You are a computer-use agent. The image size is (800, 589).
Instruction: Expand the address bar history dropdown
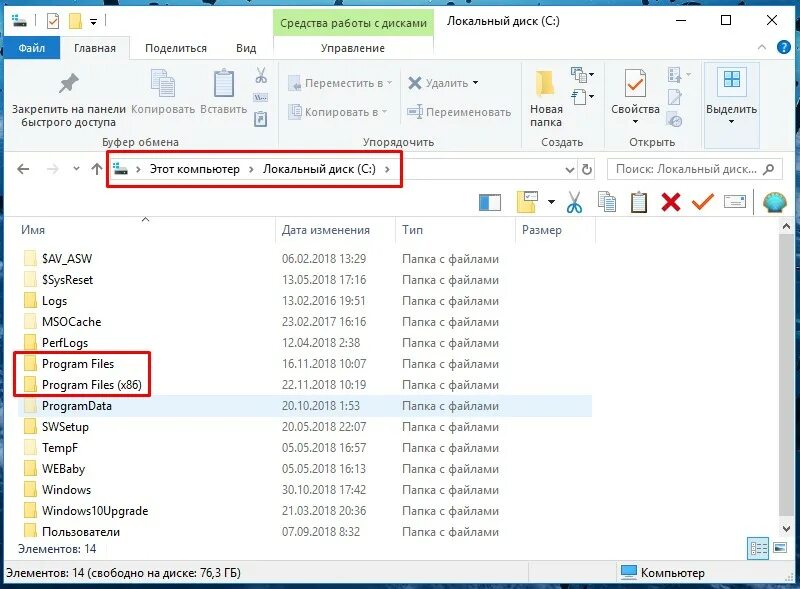click(x=570, y=169)
